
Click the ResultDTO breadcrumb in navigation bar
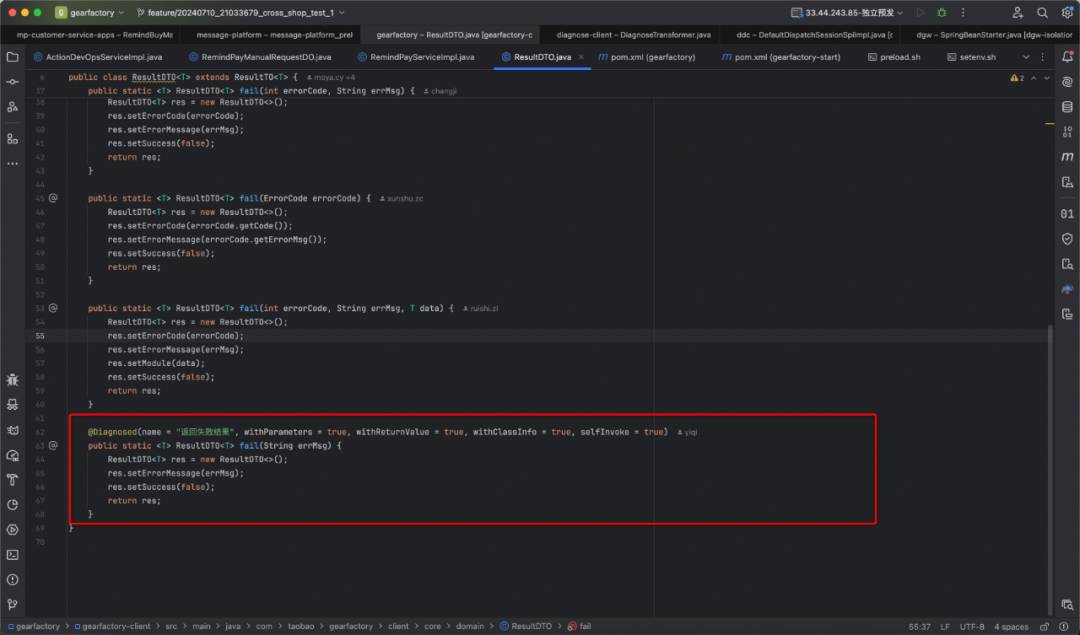525,626
